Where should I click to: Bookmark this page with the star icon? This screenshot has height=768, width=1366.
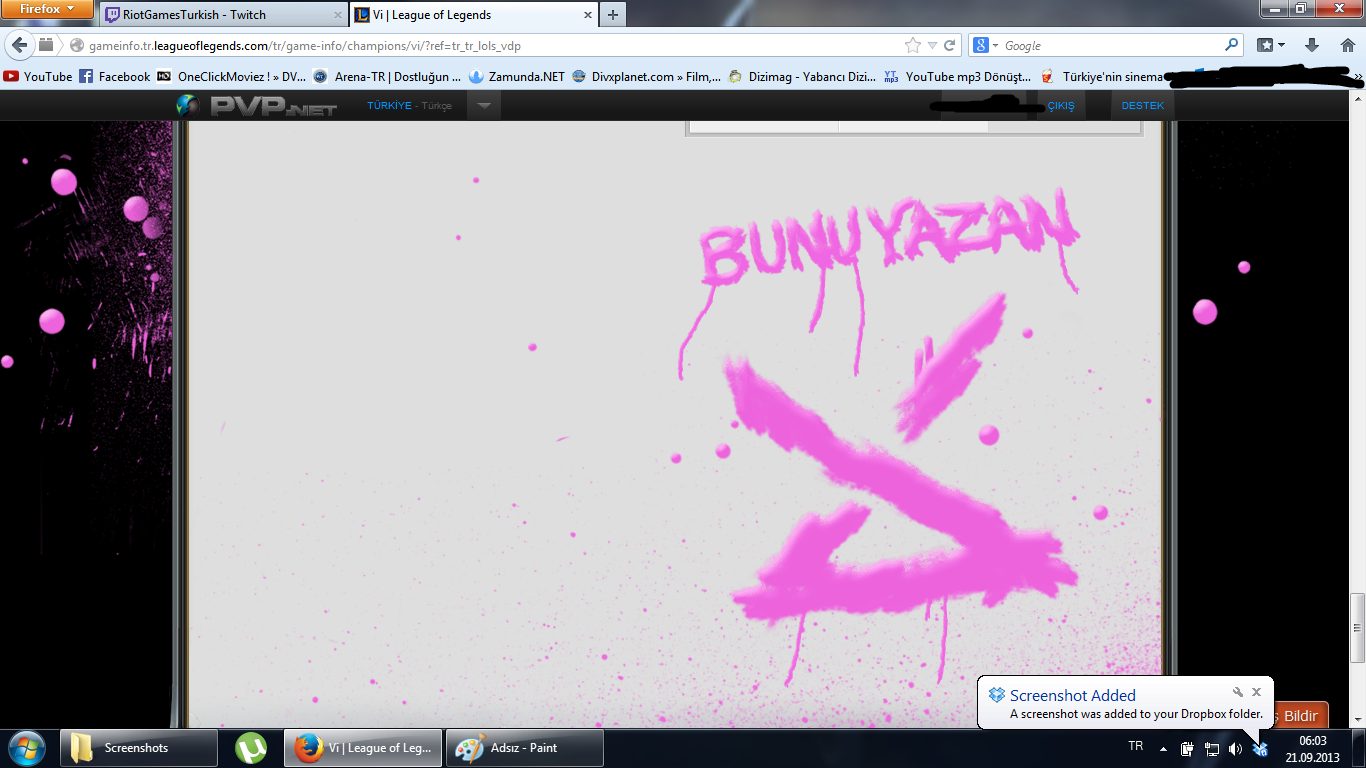pos(912,45)
